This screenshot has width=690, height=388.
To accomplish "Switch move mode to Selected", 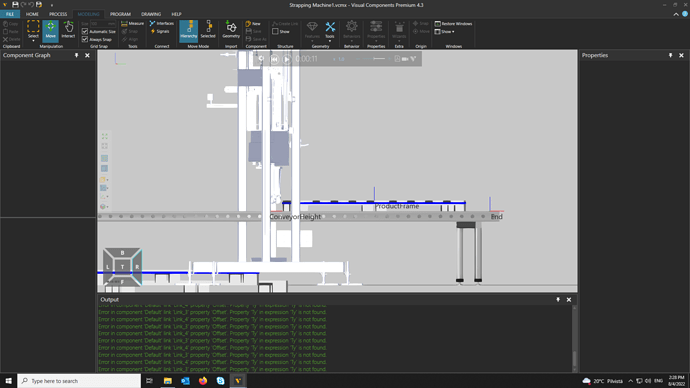I will (208, 30).
